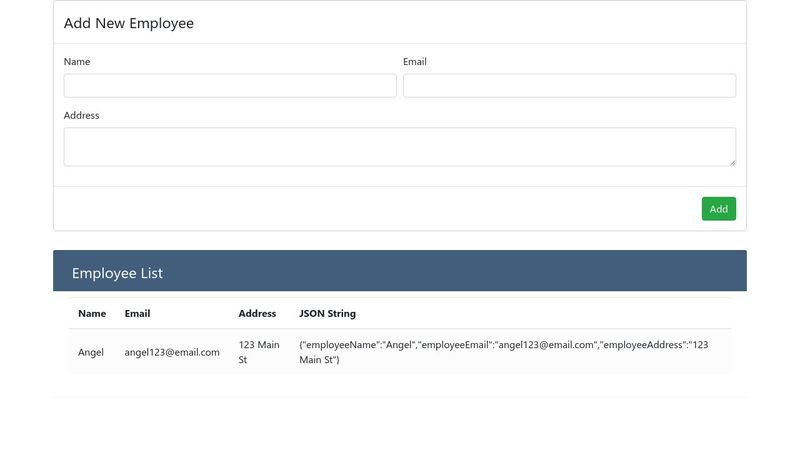The width and height of the screenshot is (800, 450).
Task: Click the Address label above the textarea
Action: click(x=81, y=116)
